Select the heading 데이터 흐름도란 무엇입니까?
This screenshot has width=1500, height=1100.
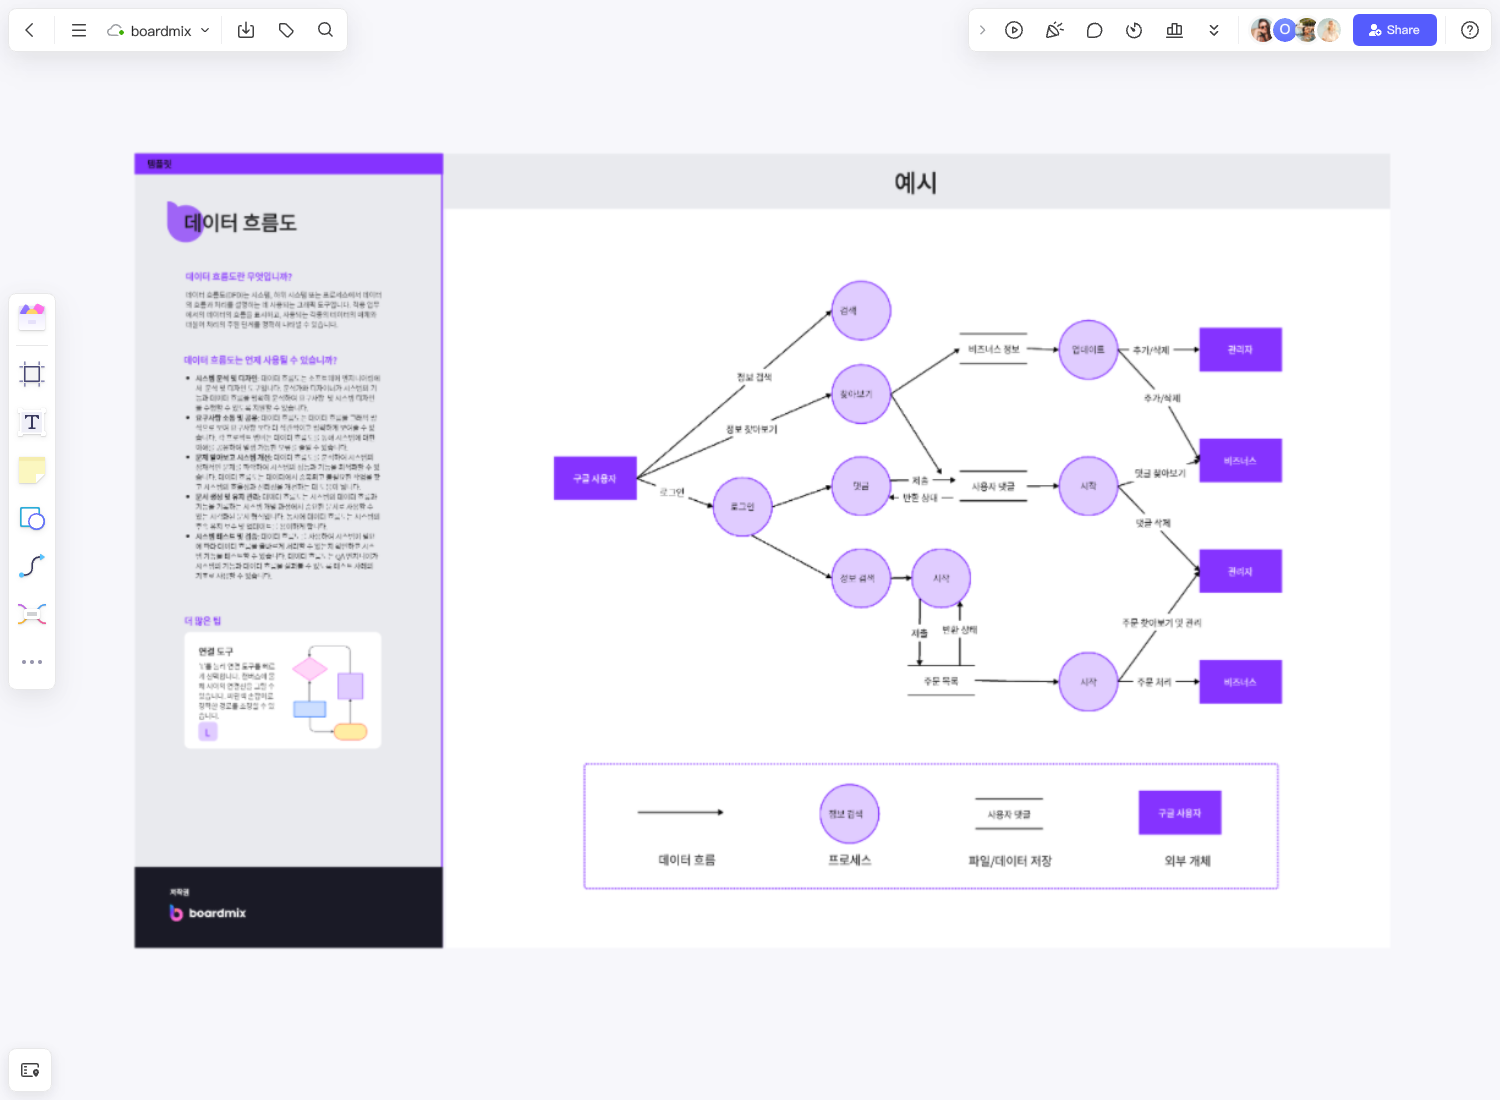238,276
